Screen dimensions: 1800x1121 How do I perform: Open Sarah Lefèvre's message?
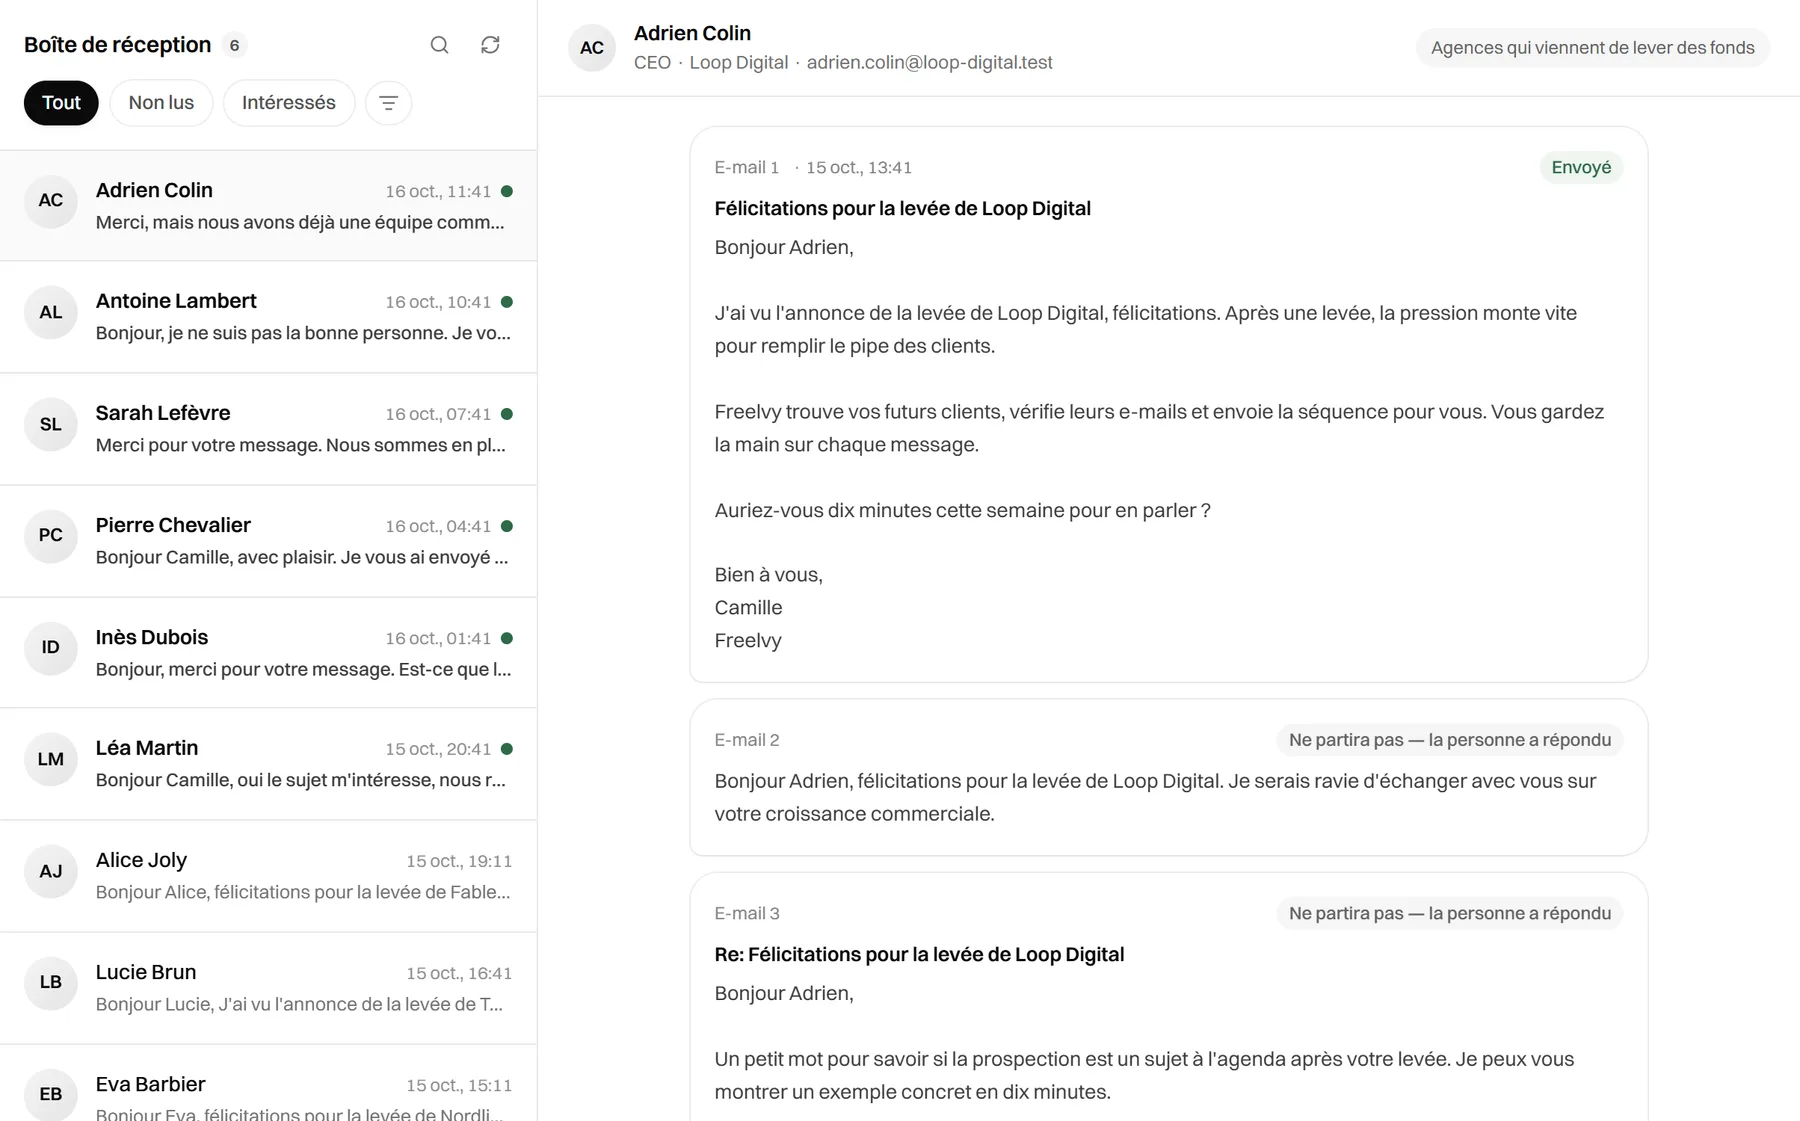(268, 429)
